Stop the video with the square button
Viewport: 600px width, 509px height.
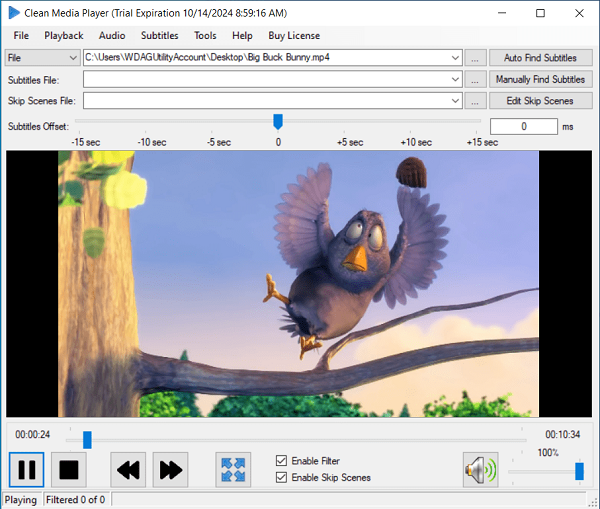click(x=69, y=470)
